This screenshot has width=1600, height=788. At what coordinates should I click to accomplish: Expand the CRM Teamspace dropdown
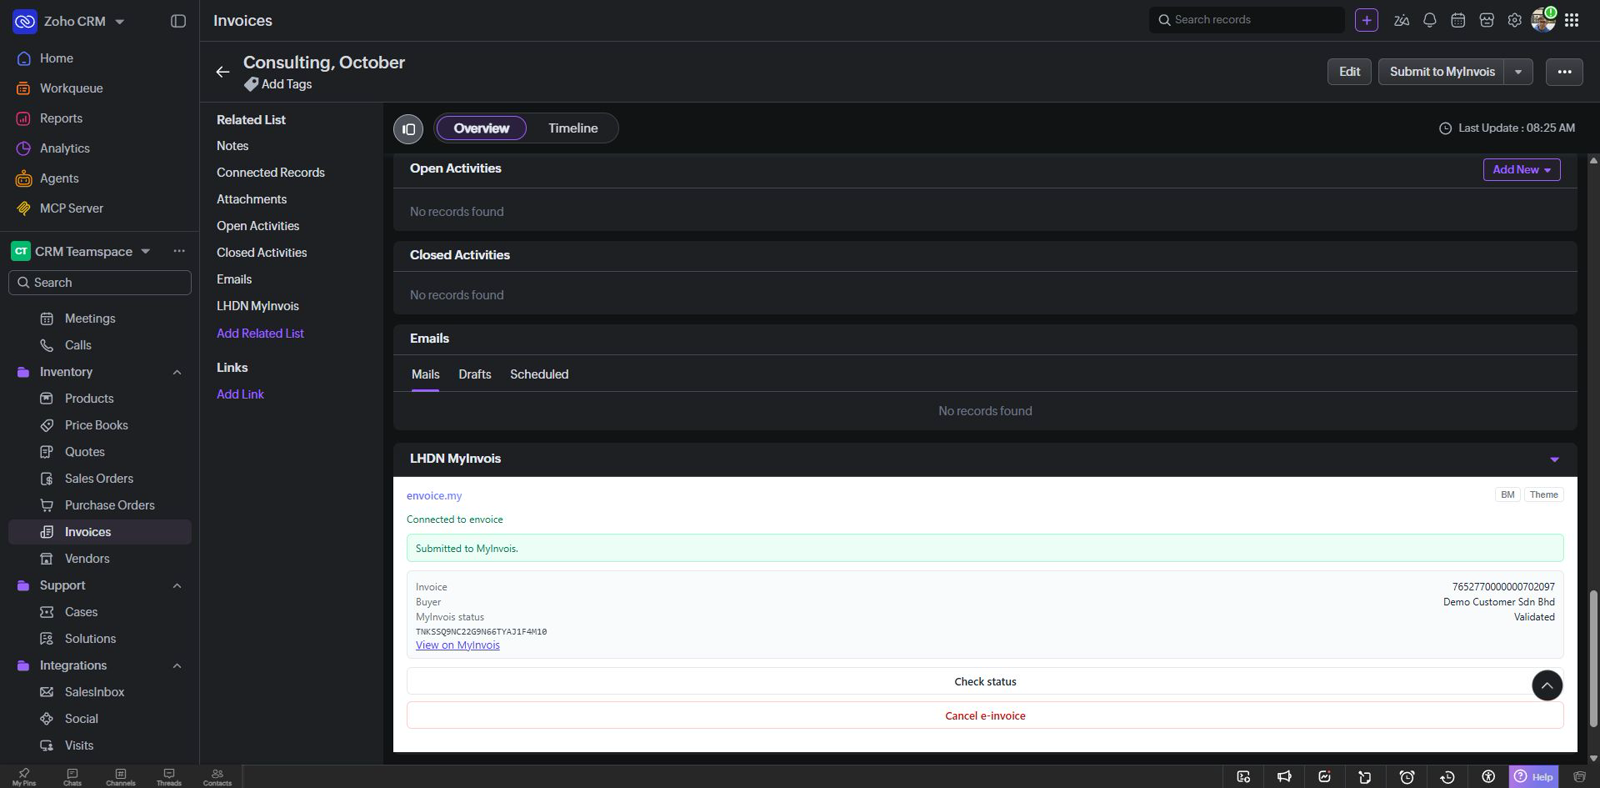tap(145, 251)
